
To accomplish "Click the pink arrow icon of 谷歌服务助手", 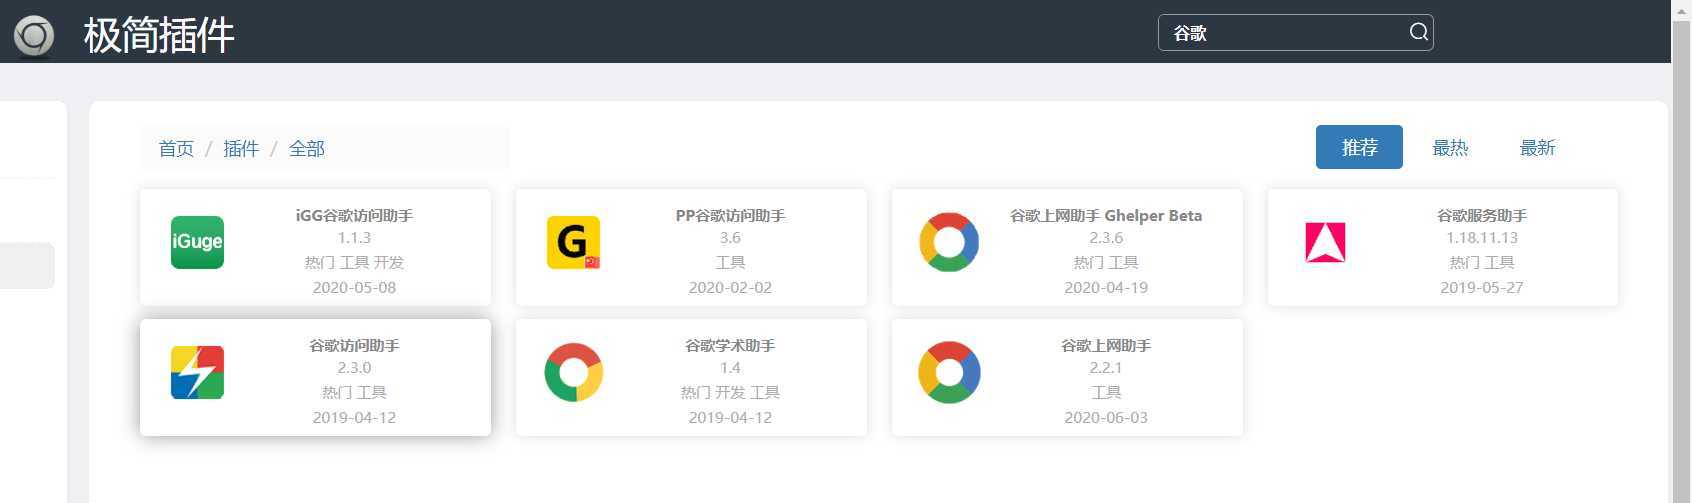I will click(x=1325, y=242).
